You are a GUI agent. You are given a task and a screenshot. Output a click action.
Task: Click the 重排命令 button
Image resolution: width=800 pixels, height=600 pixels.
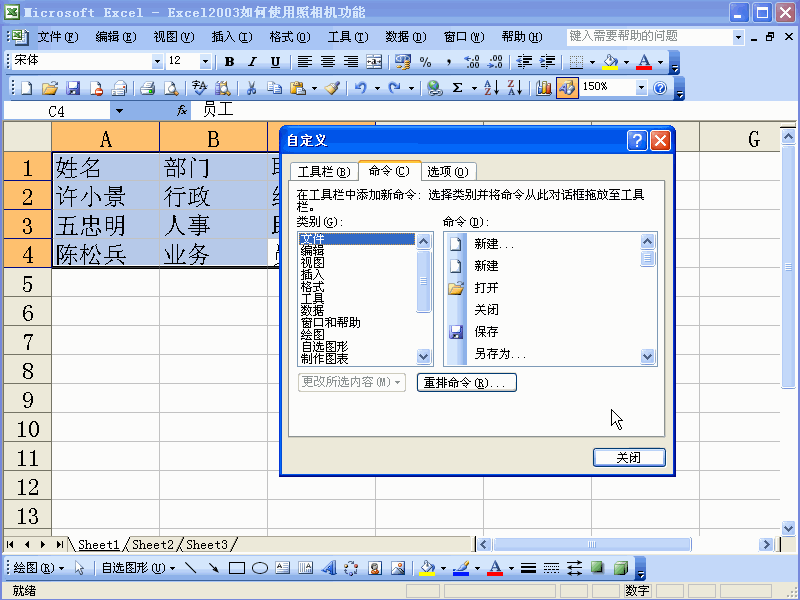click(x=466, y=382)
